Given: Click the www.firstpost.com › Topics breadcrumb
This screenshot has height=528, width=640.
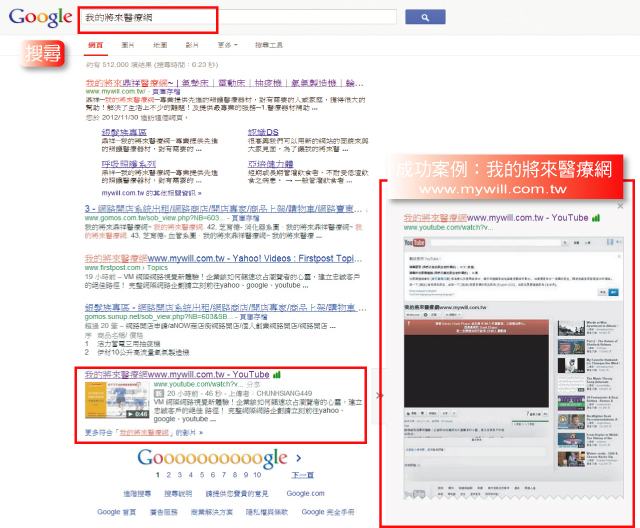Looking at the screenshot, I should 126,268.
